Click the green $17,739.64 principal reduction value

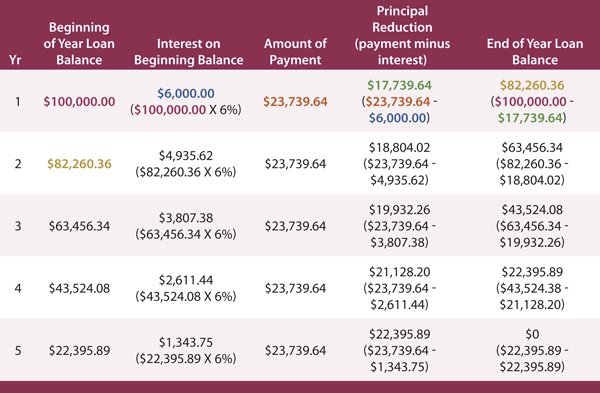[399, 85]
